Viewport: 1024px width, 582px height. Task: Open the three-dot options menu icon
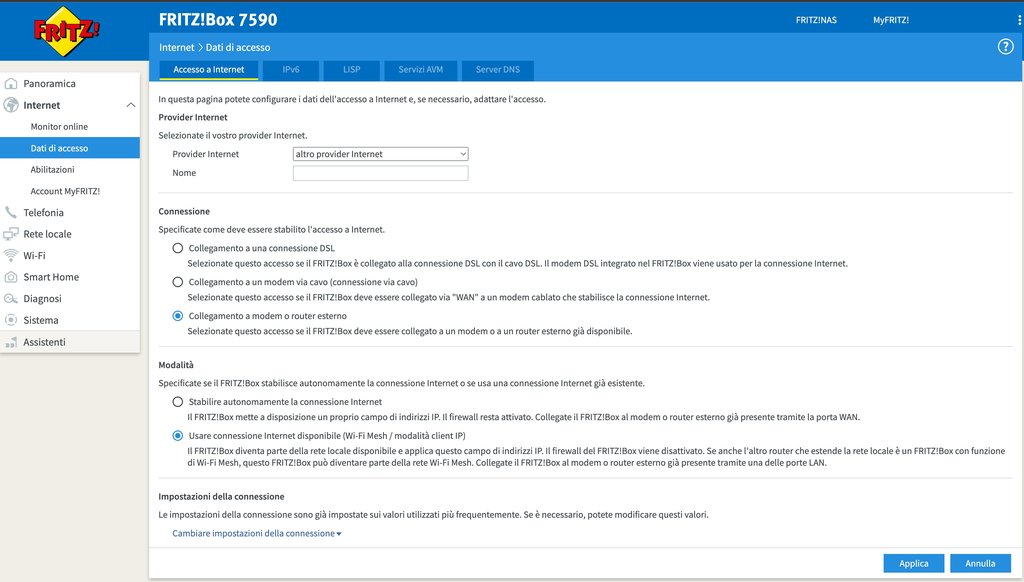coord(1019,20)
